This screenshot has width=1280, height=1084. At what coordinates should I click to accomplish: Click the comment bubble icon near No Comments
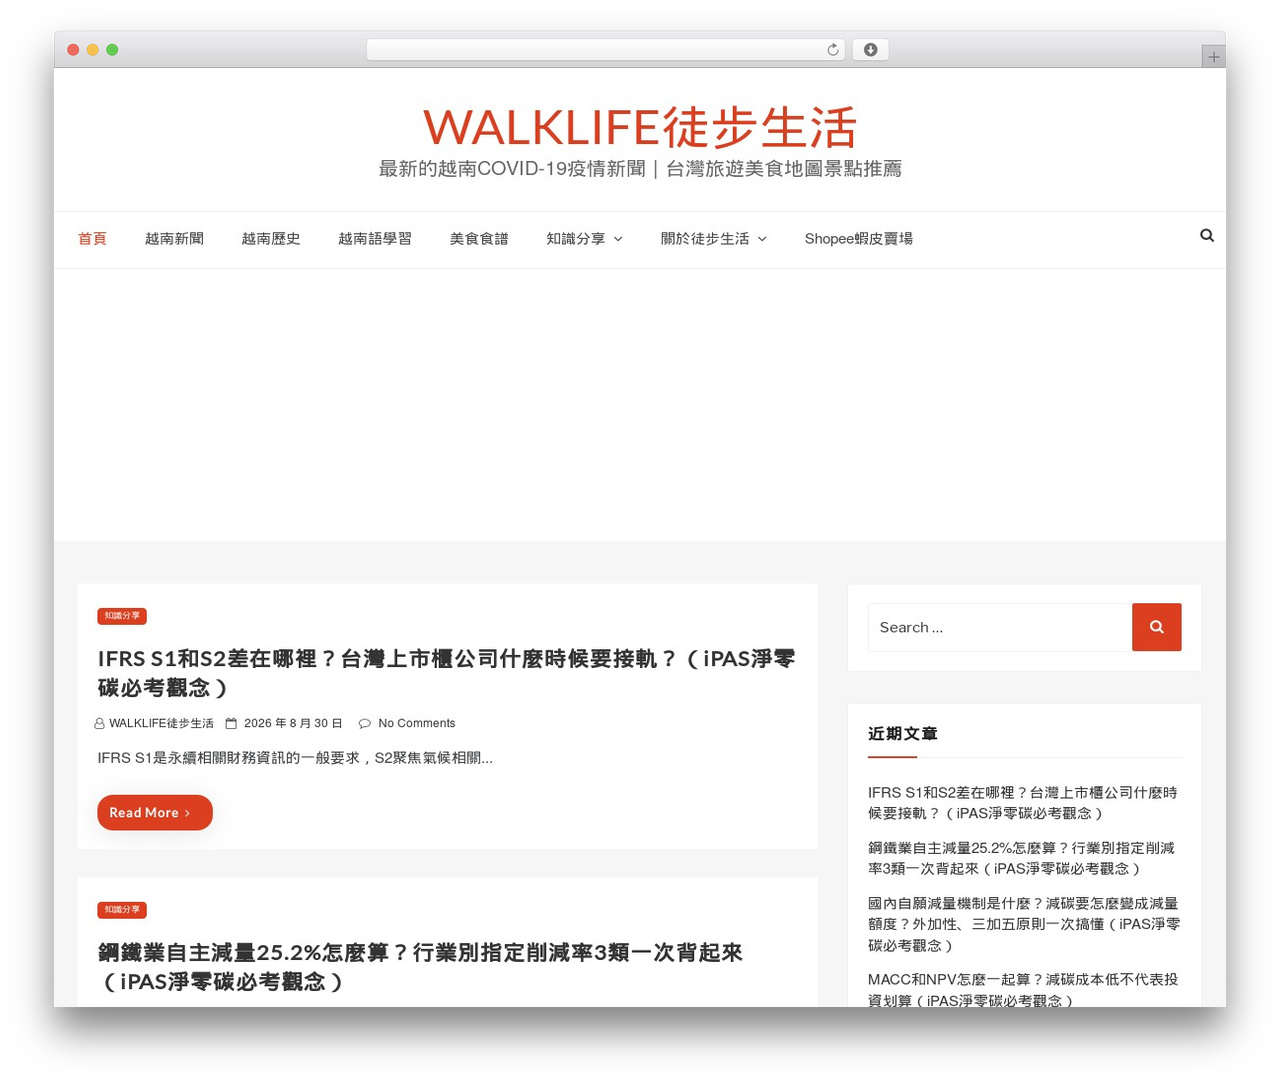tap(365, 724)
